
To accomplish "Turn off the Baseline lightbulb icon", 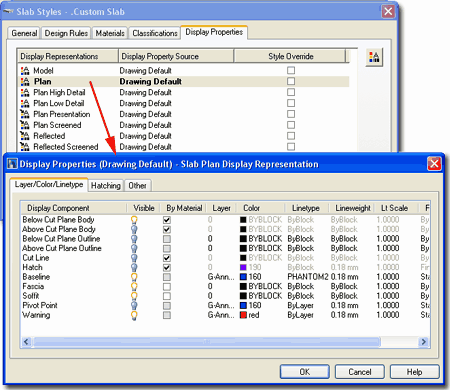I will [134, 277].
